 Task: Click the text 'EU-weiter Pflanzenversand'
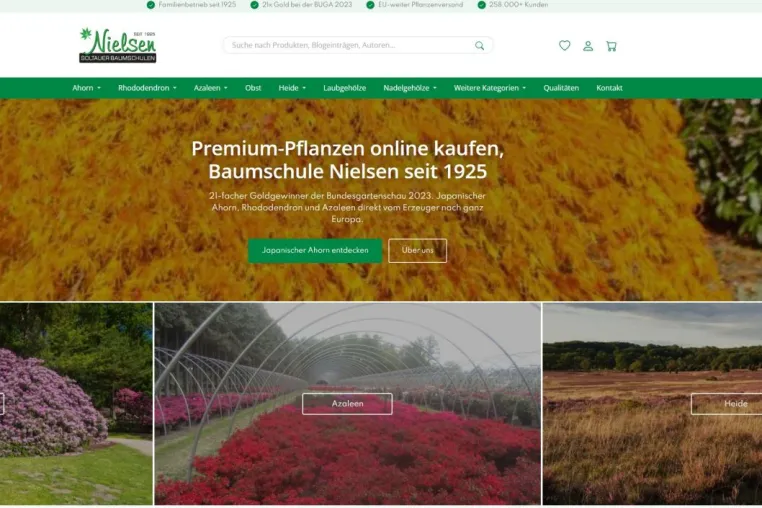(421, 5)
